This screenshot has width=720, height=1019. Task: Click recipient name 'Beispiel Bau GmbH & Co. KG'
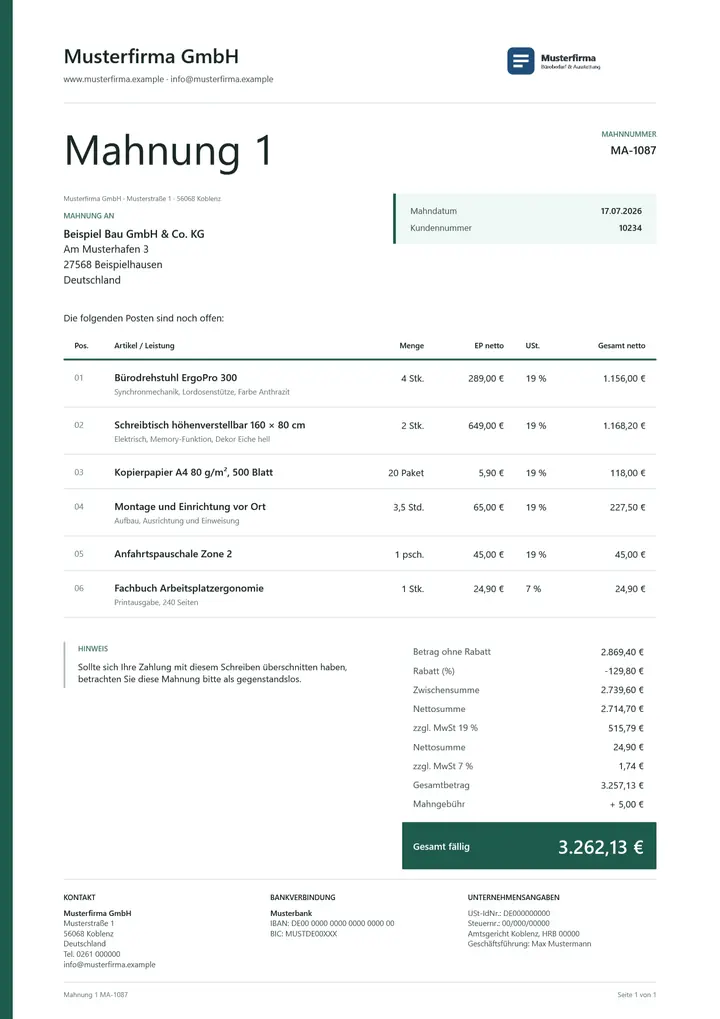pyautogui.click(x=134, y=234)
